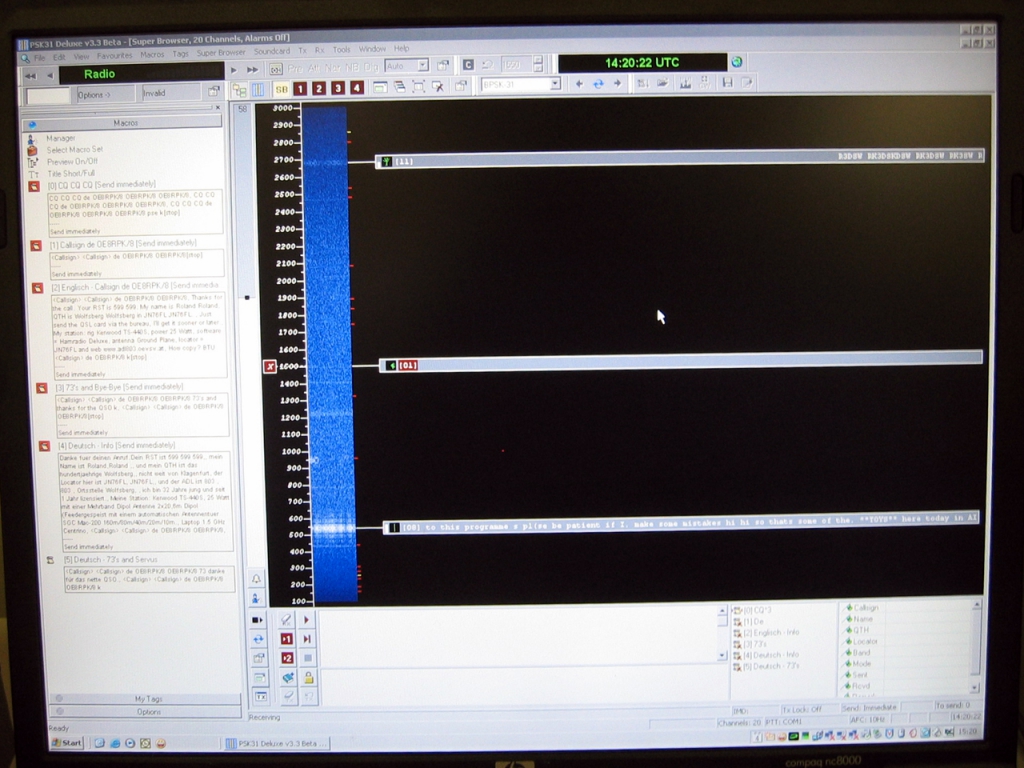The width and height of the screenshot is (1024, 768).
Task: Click the vertical level slider beside waterfall
Action: 247,297
